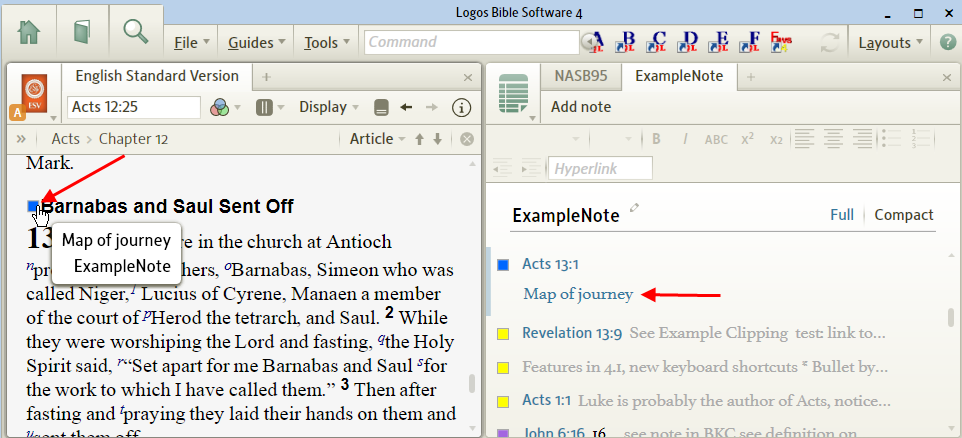Align text right
Screen dimensions: 962x438
[863, 139]
